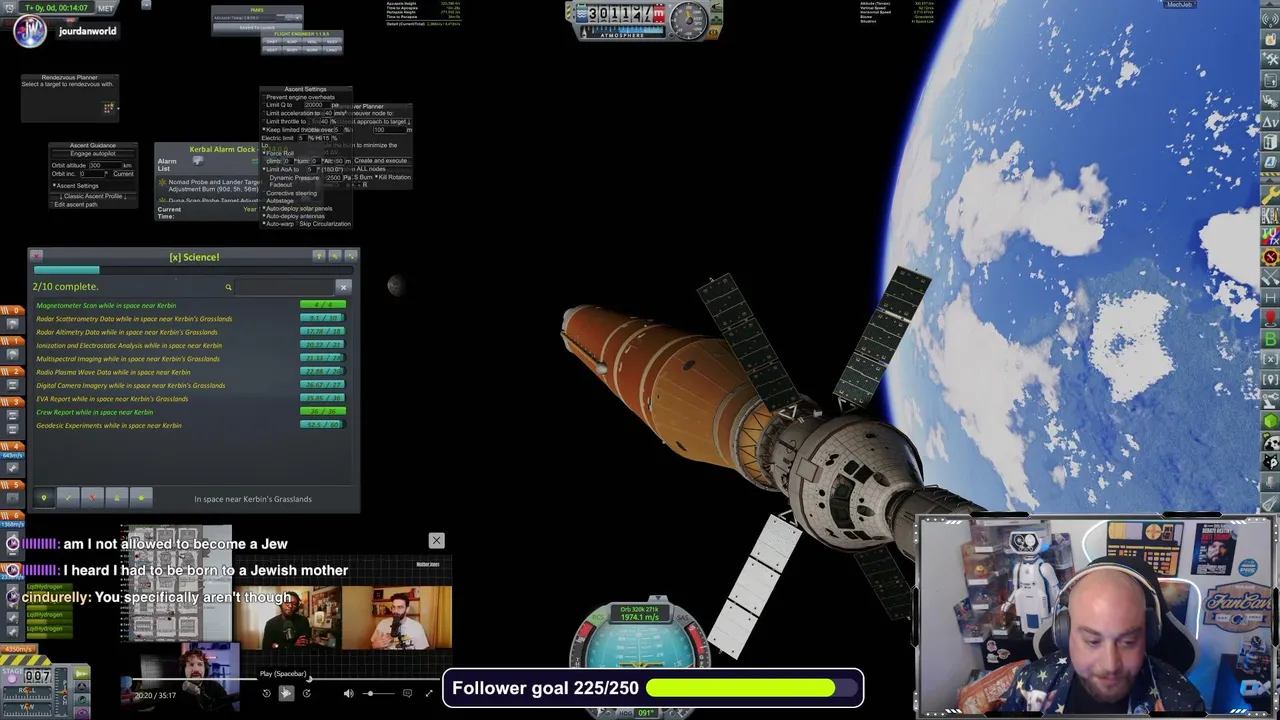Expand the video to fullscreen

coord(429,693)
